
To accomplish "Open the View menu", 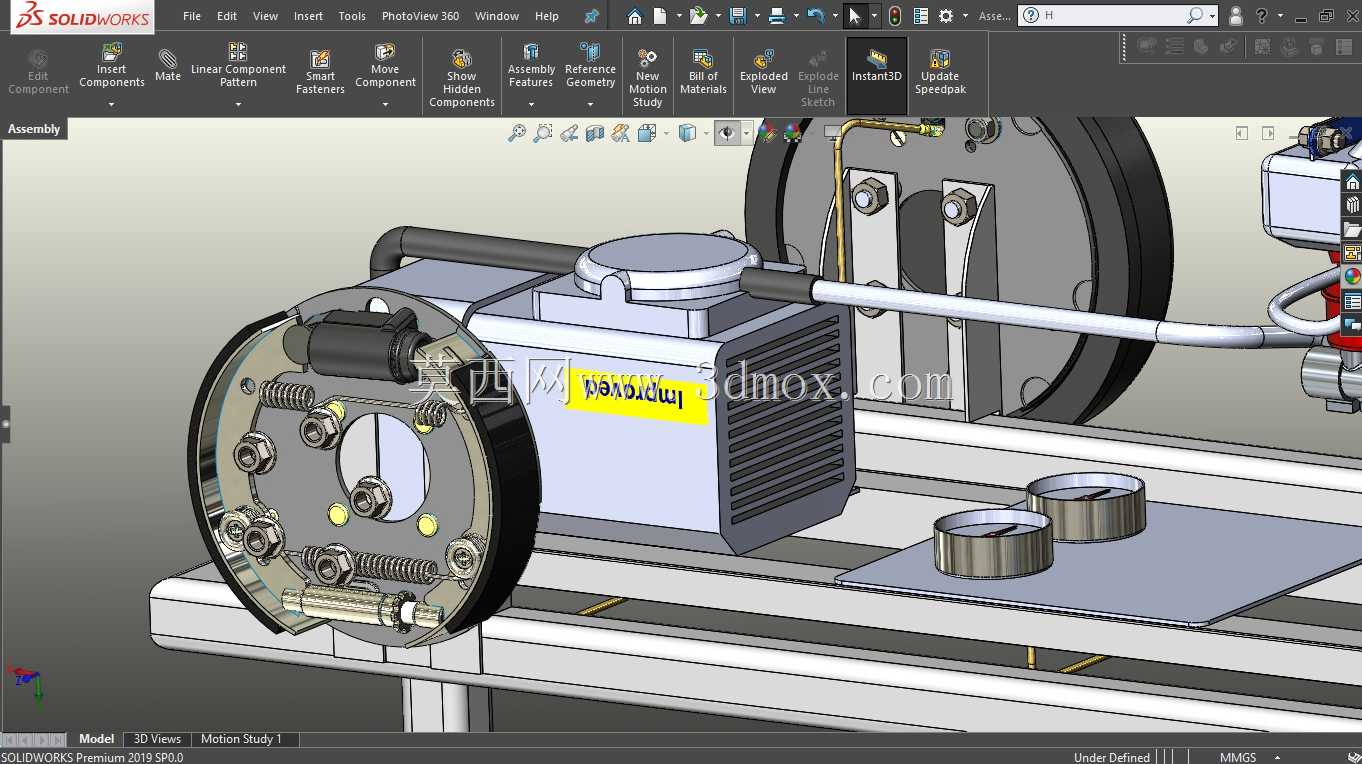I will point(266,16).
